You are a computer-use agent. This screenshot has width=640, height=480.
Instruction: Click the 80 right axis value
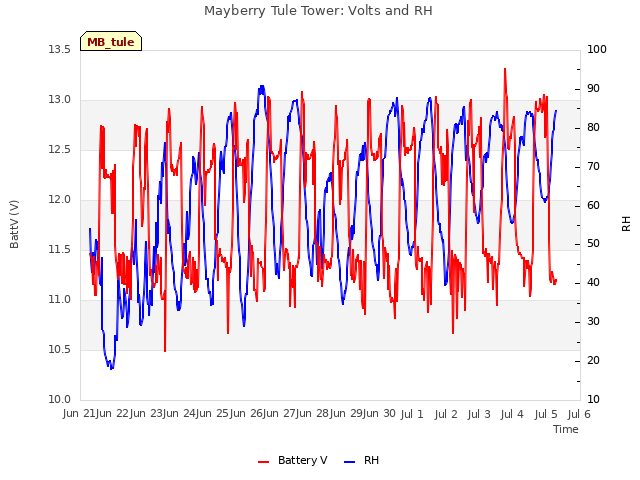click(x=593, y=128)
